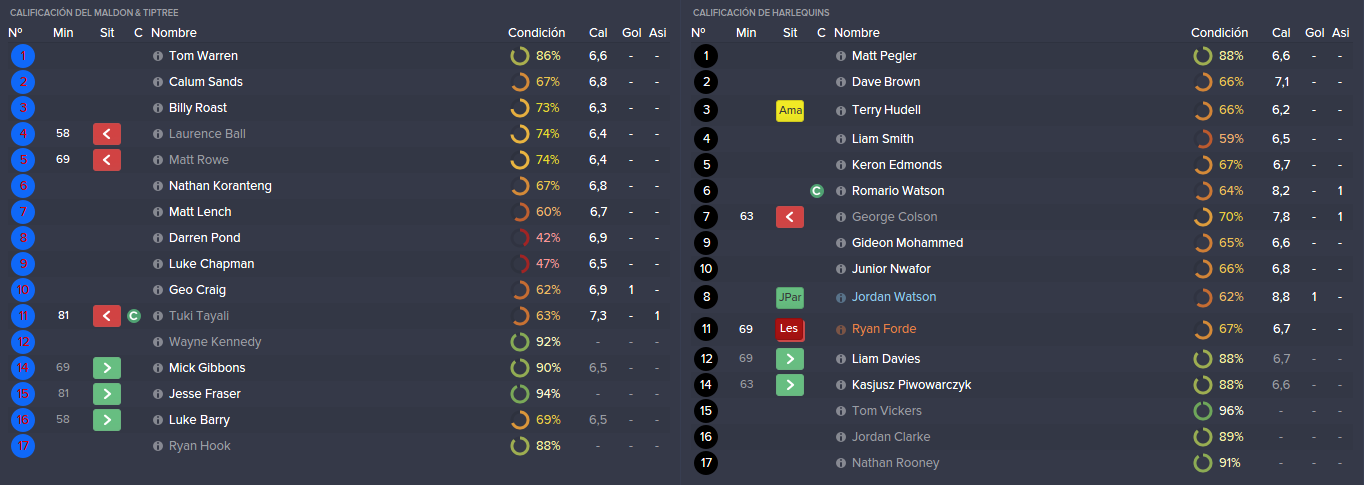Image resolution: width=1364 pixels, height=485 pixels.
Task: Click the black number 7 badge for George Colson
Action: tap(706, 217)
